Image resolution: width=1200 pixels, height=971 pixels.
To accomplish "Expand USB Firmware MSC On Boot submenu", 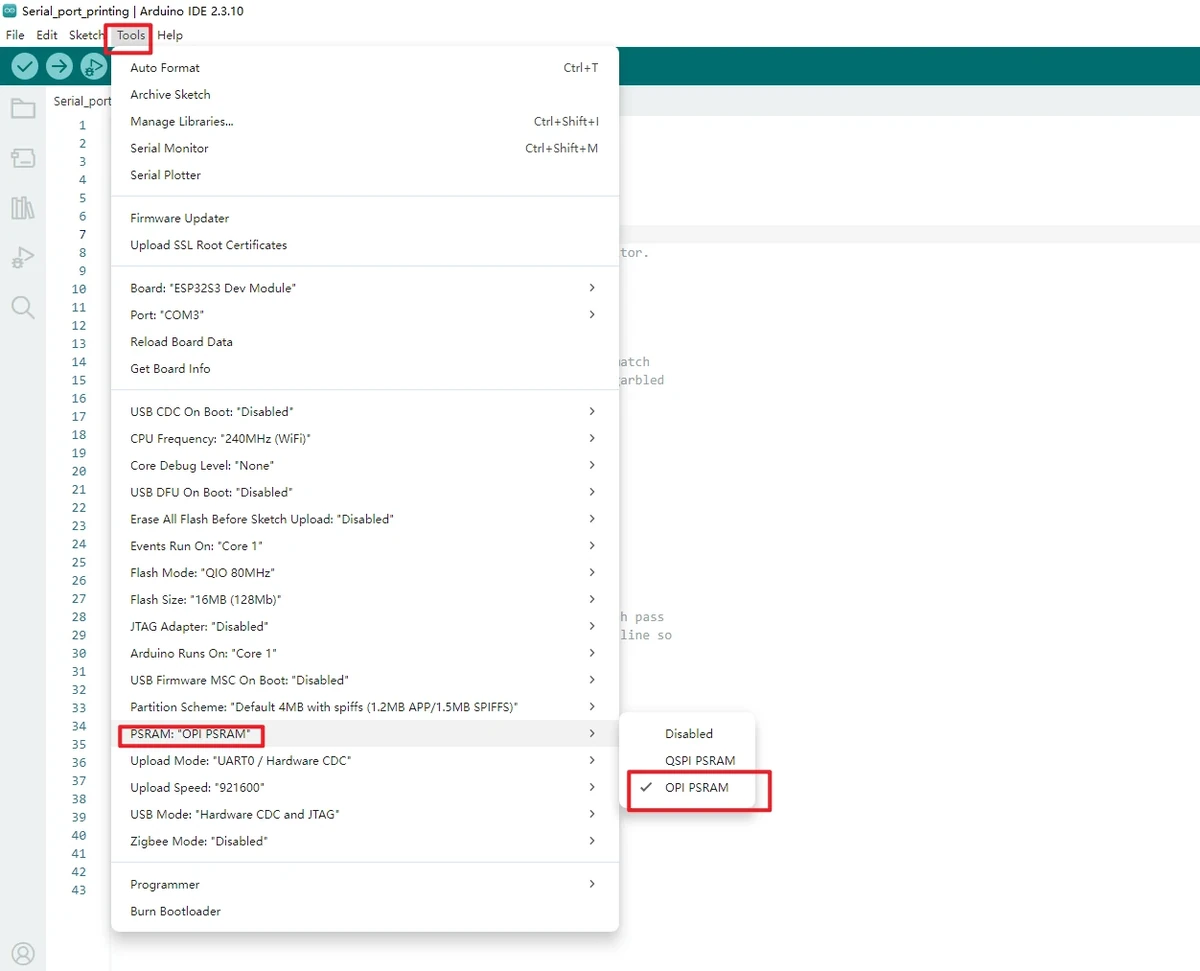I will (x=365, y=680).
